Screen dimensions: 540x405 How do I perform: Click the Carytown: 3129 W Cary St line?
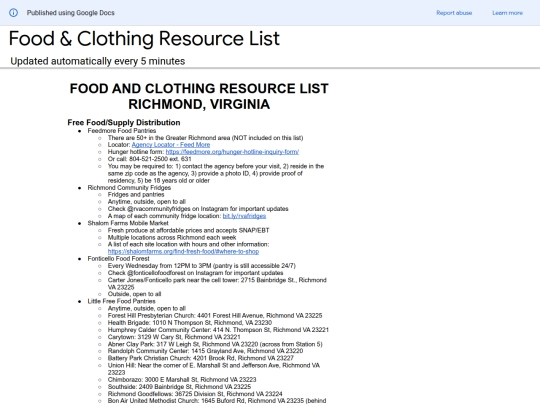coord(174,337)
